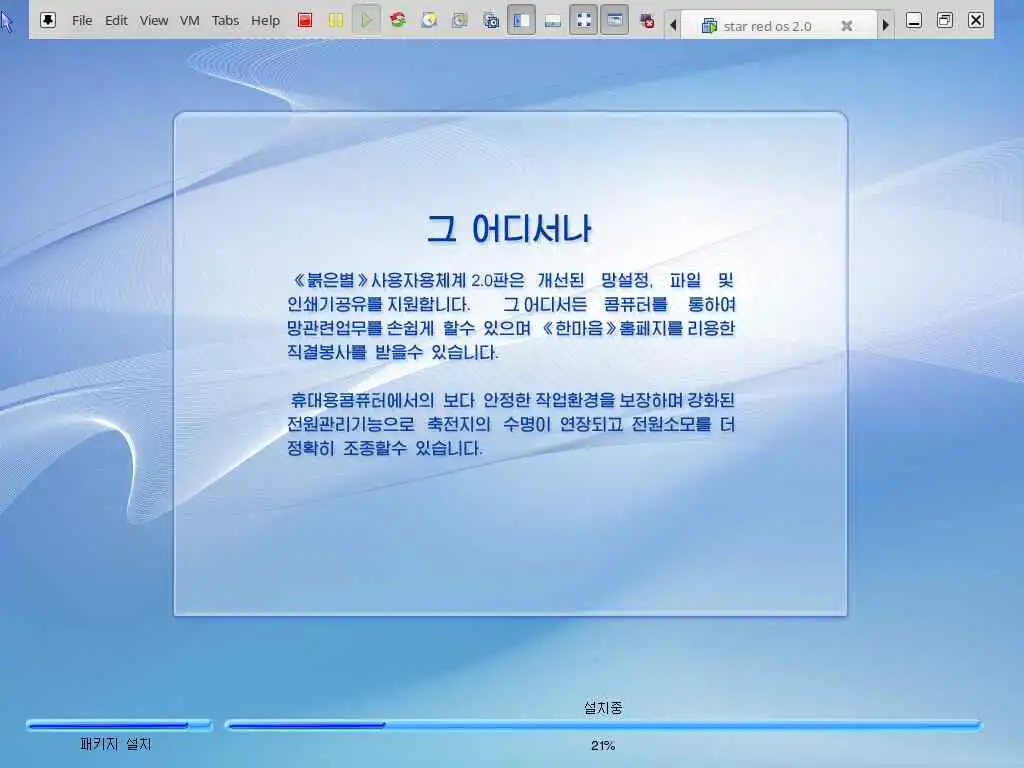Viewport: 1024px width, 768px height.
Task: Restart the guest with red-green arrows icon
Action: point(398,20)
